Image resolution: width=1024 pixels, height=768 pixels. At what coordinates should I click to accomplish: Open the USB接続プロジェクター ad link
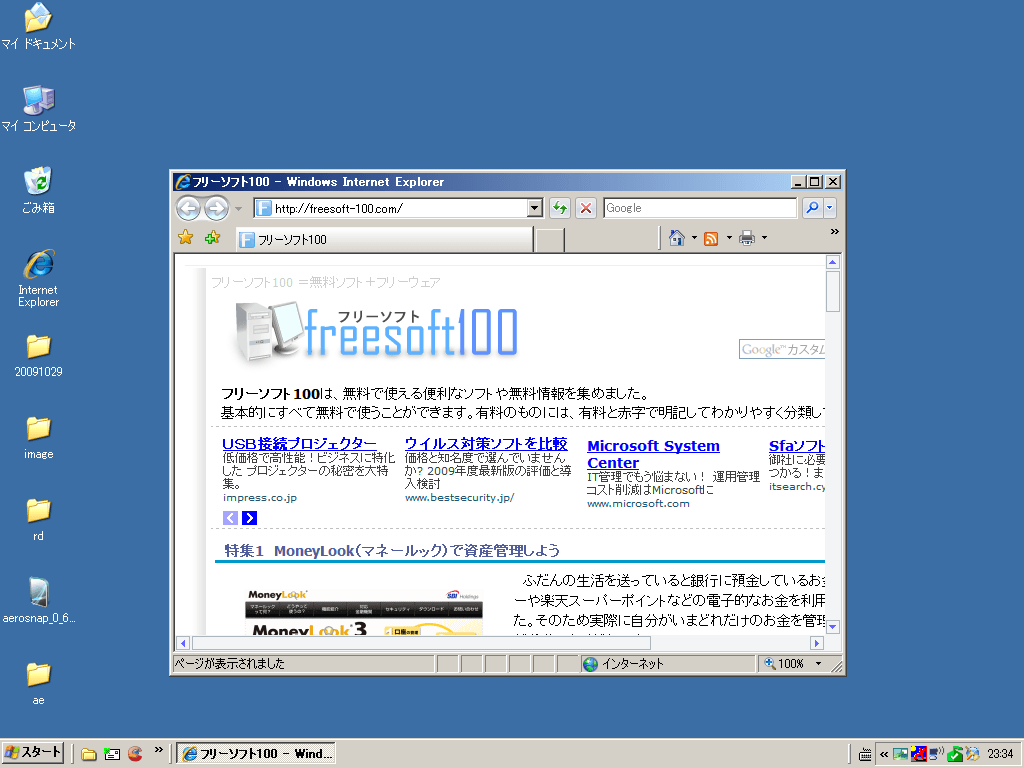[x=299, y=444]
